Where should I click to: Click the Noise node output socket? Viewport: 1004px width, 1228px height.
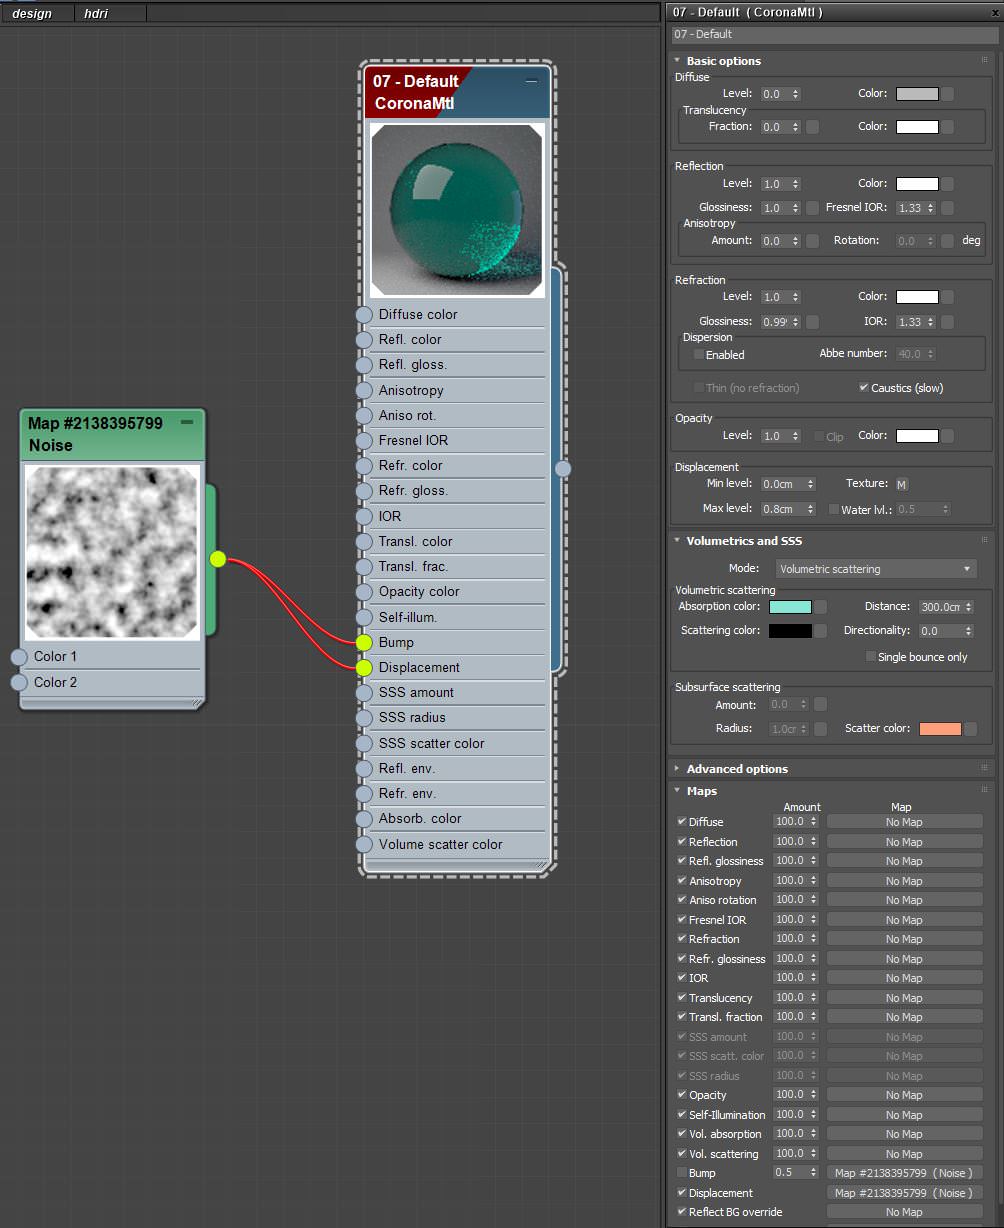218,560
